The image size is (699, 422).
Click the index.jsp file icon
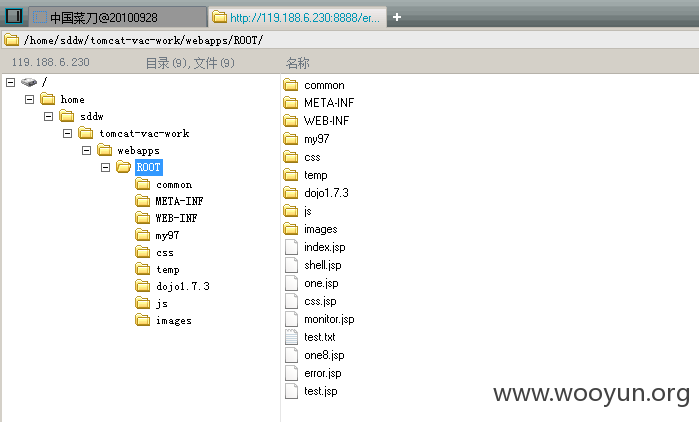291,247
